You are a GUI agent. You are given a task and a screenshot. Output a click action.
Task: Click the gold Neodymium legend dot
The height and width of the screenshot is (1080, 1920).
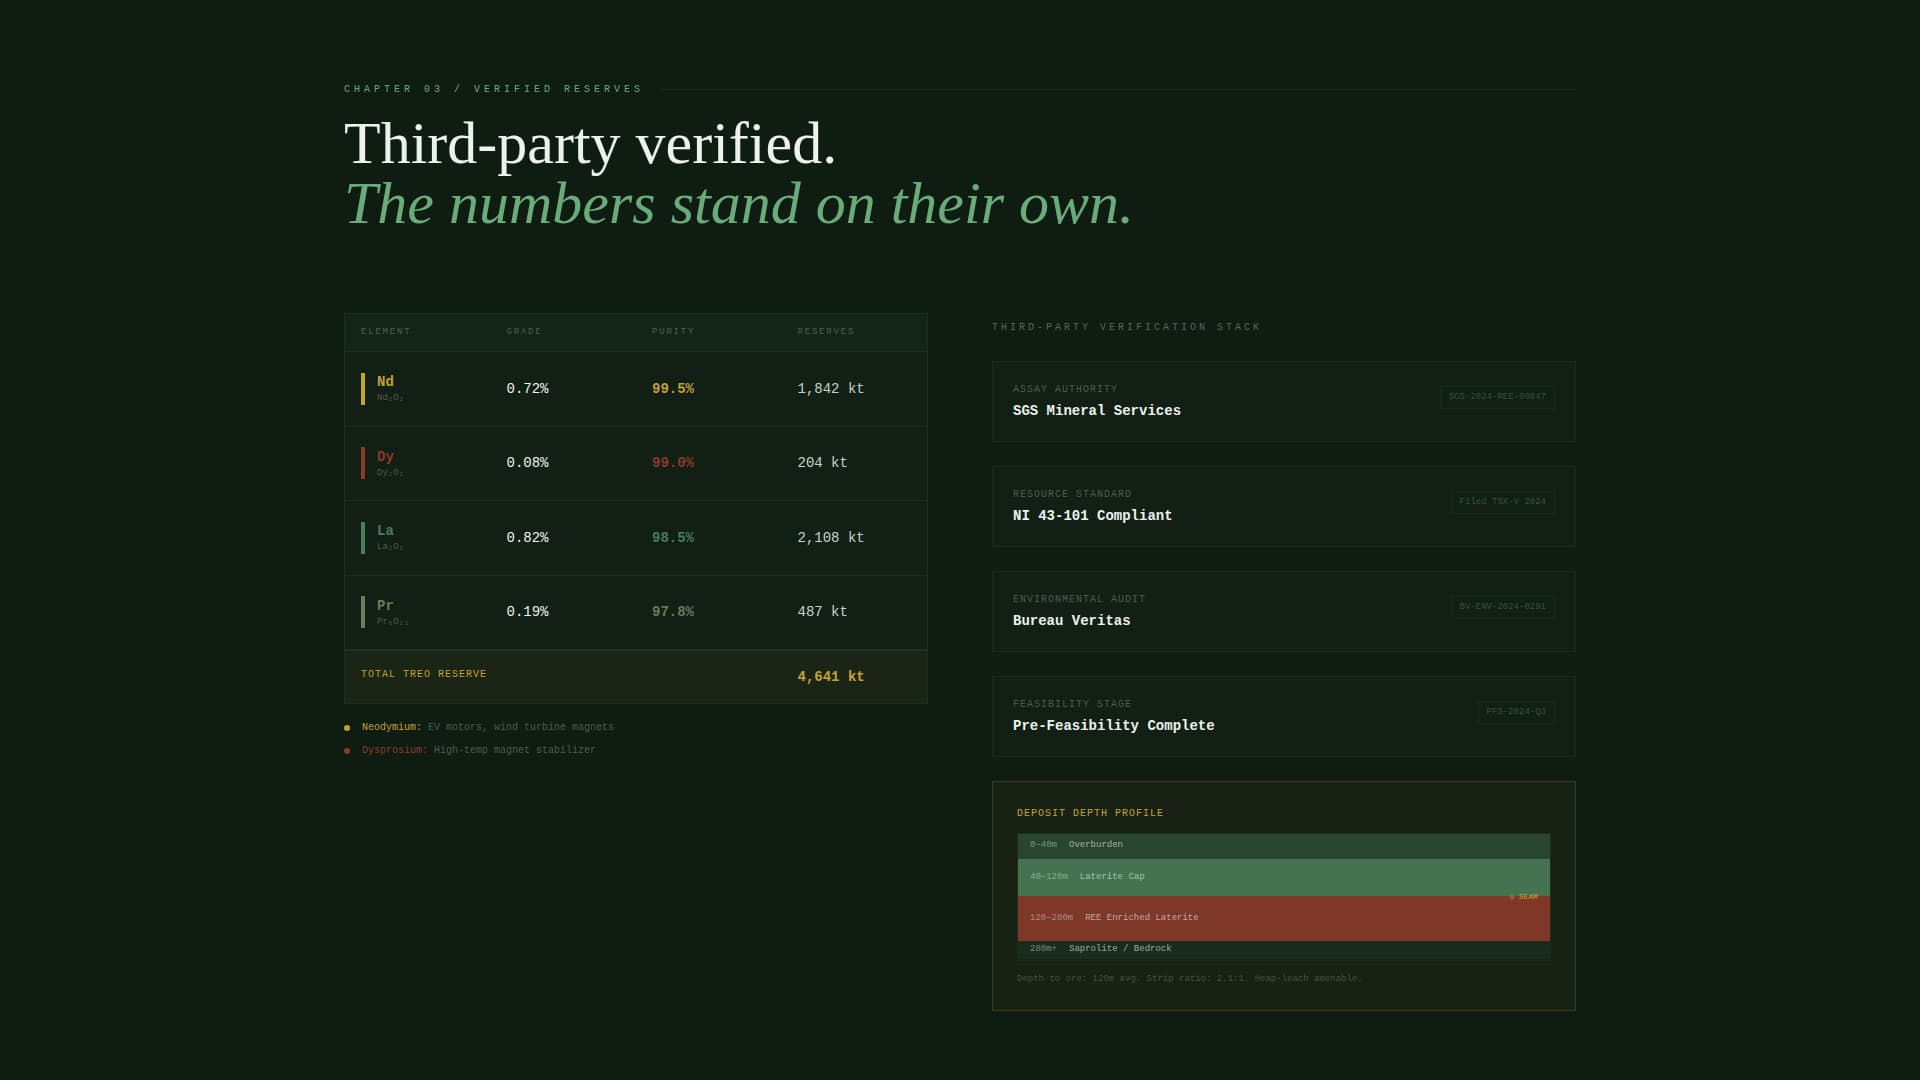point(347,728)
